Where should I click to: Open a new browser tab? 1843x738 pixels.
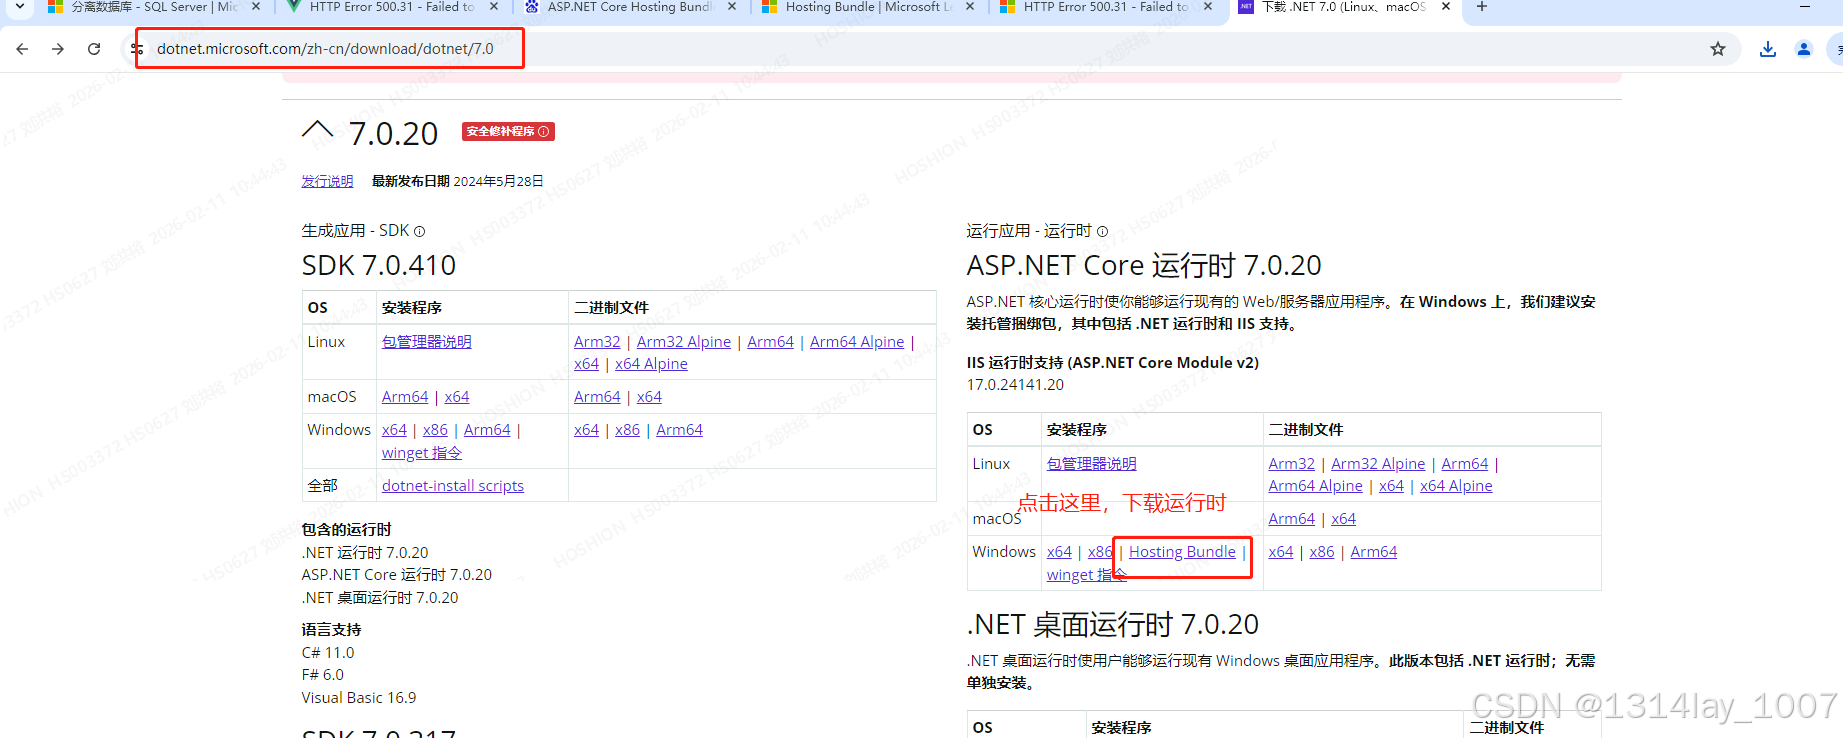point(1482,7)
